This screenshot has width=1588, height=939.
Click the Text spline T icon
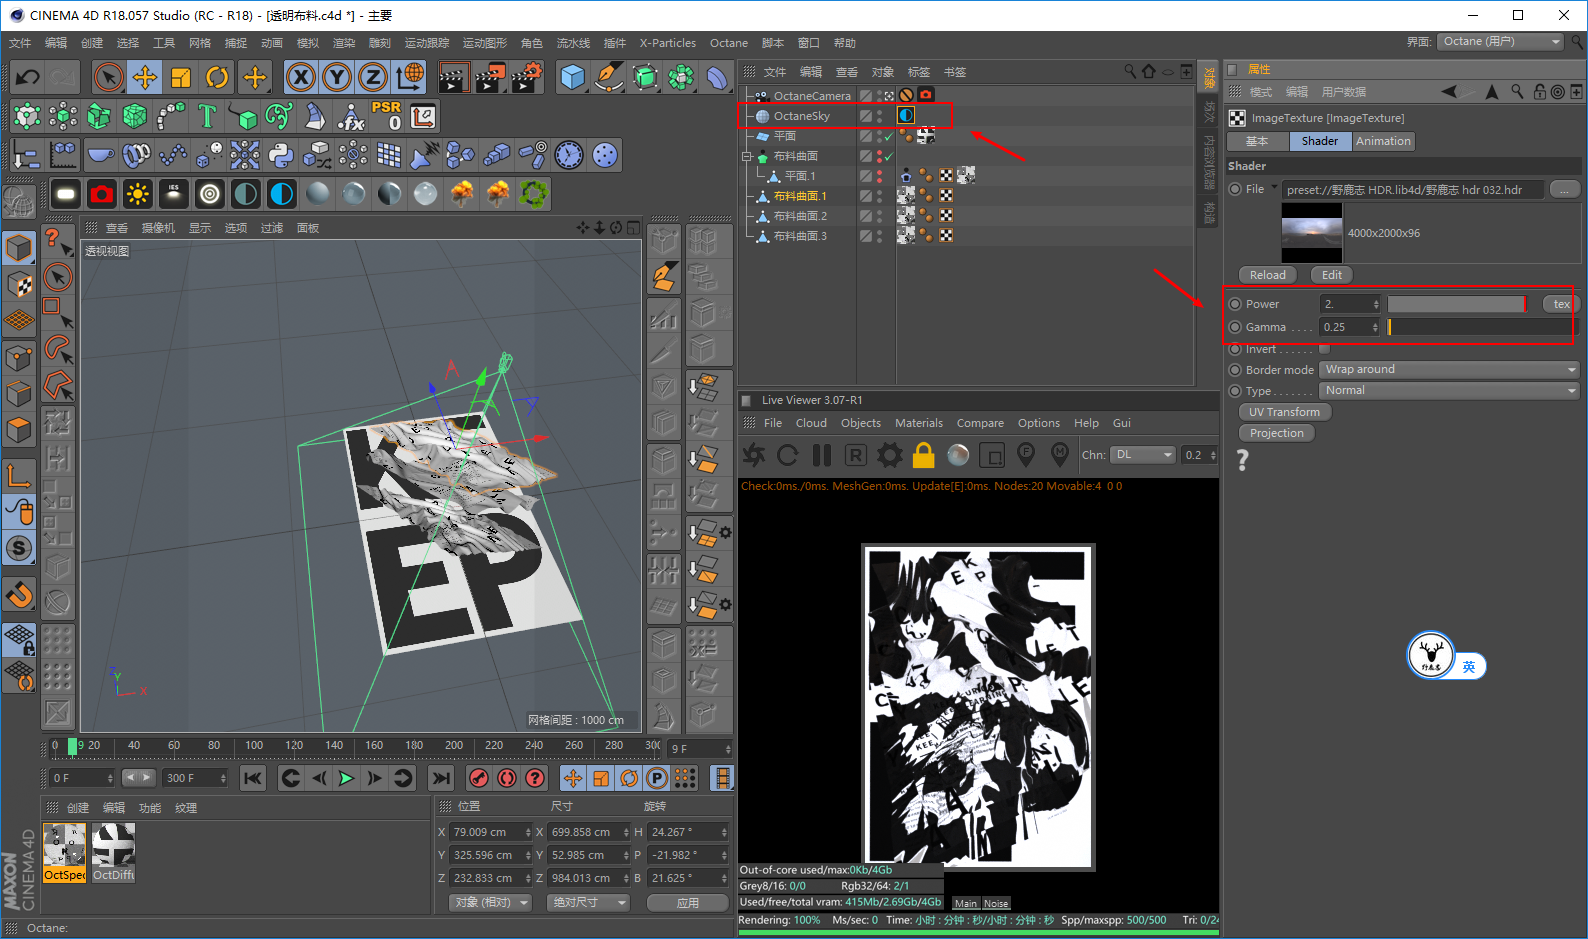pos(207,116)
